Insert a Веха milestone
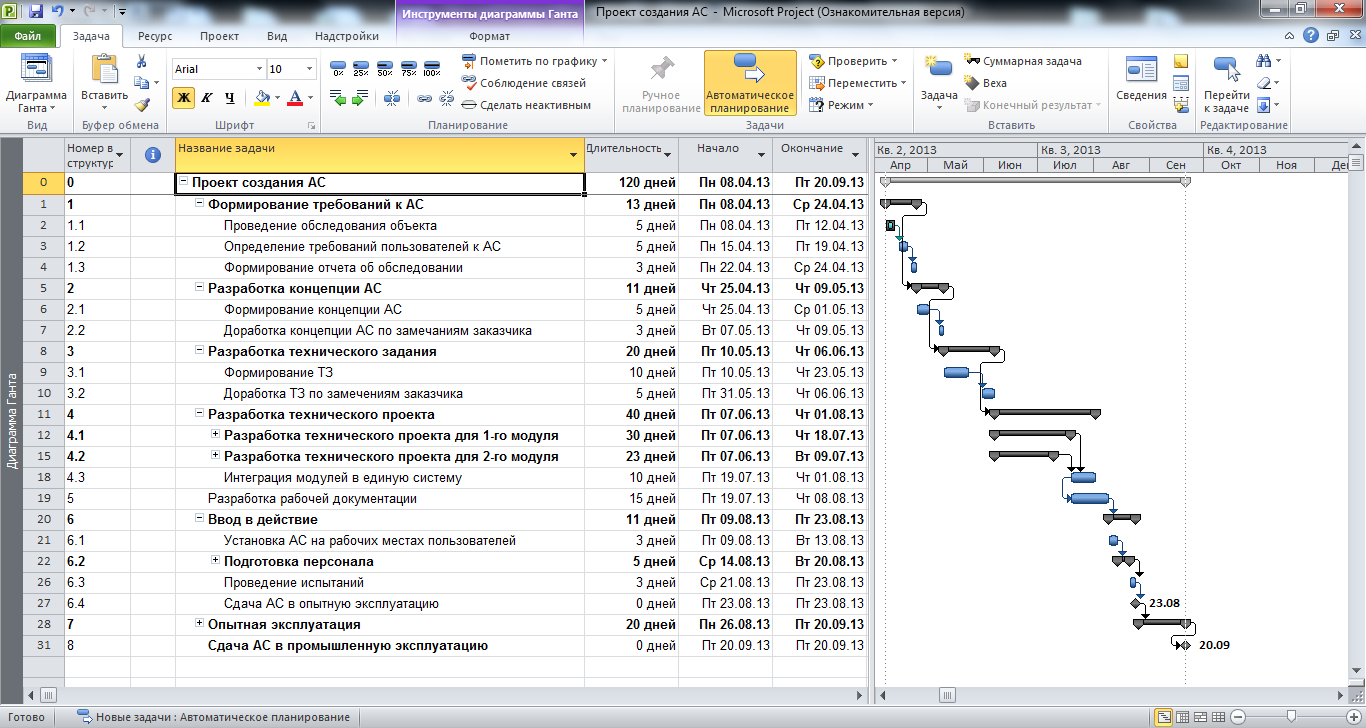Viewport: 1366px width, 728px height. tap(986, 83)
